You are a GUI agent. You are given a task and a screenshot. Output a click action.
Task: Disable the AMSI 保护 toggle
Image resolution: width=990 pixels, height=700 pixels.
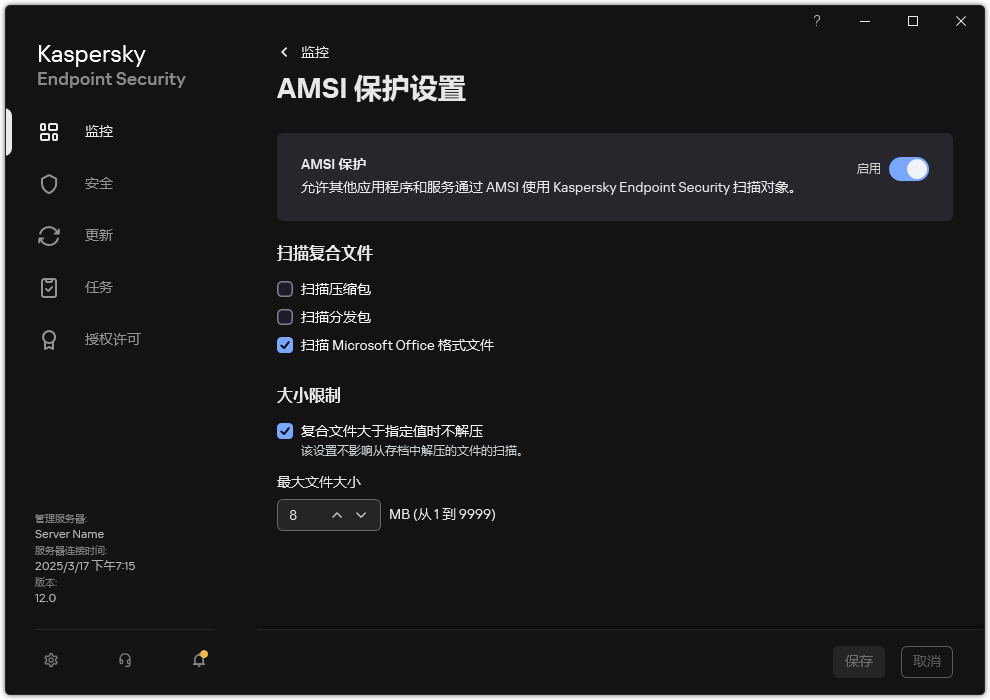pyautogui.click(x=908, y=169)
